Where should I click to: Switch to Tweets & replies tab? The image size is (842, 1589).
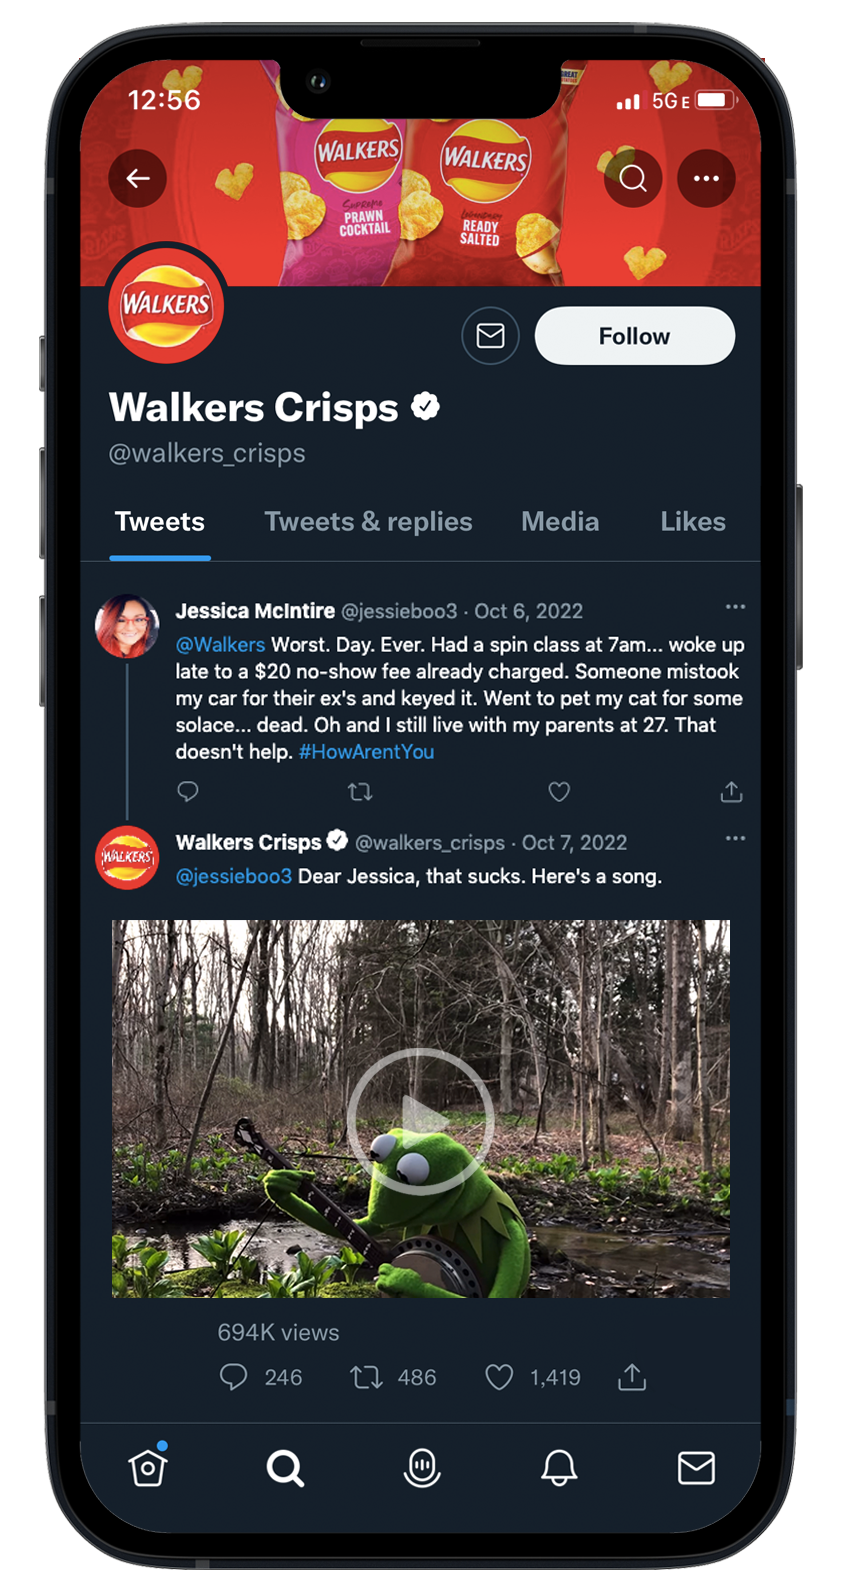[368, 522]
